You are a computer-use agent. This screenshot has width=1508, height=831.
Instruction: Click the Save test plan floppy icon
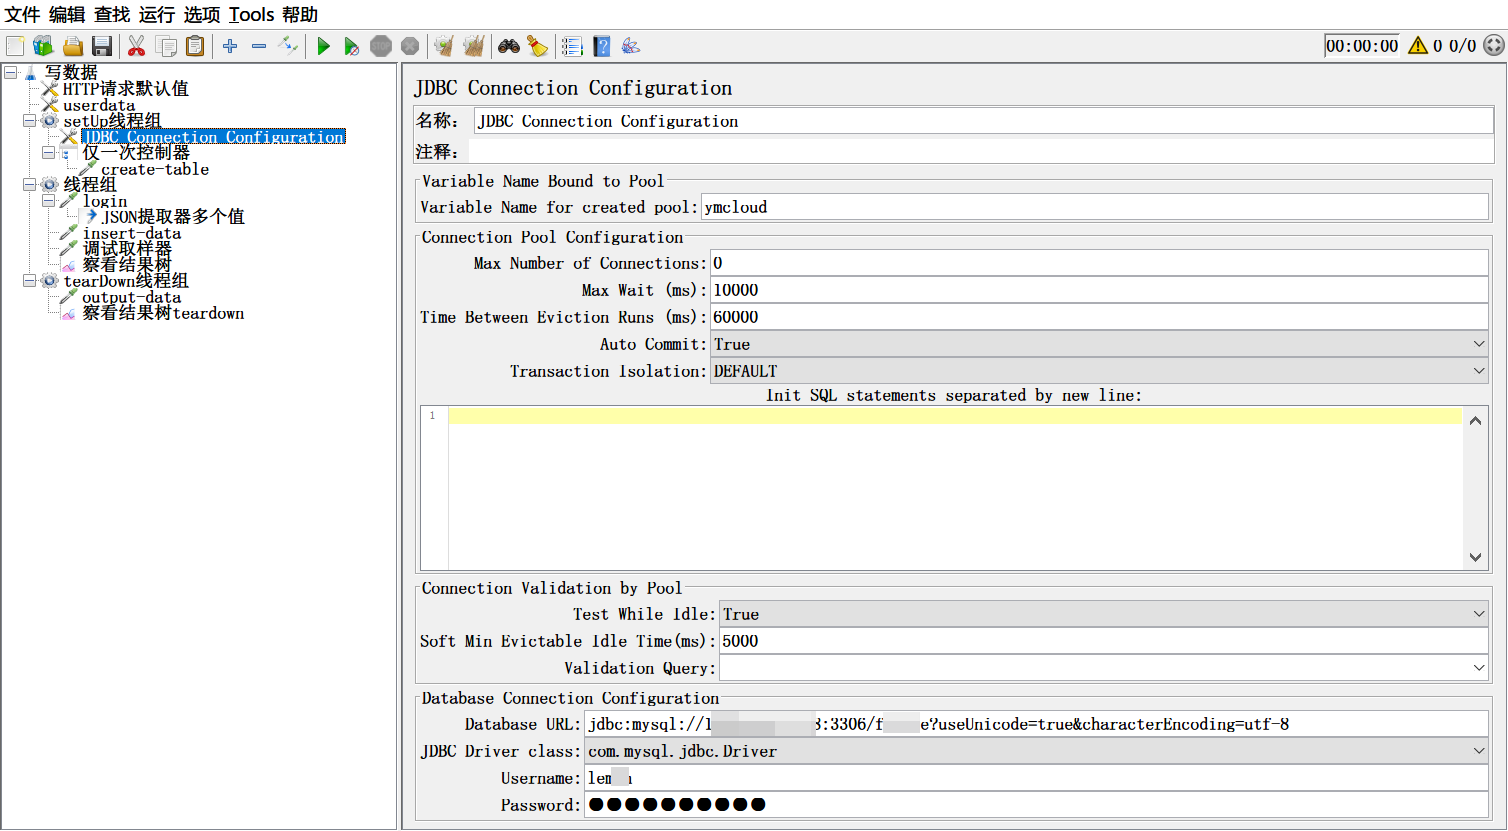pyautogui.click(x=101, y=46)
